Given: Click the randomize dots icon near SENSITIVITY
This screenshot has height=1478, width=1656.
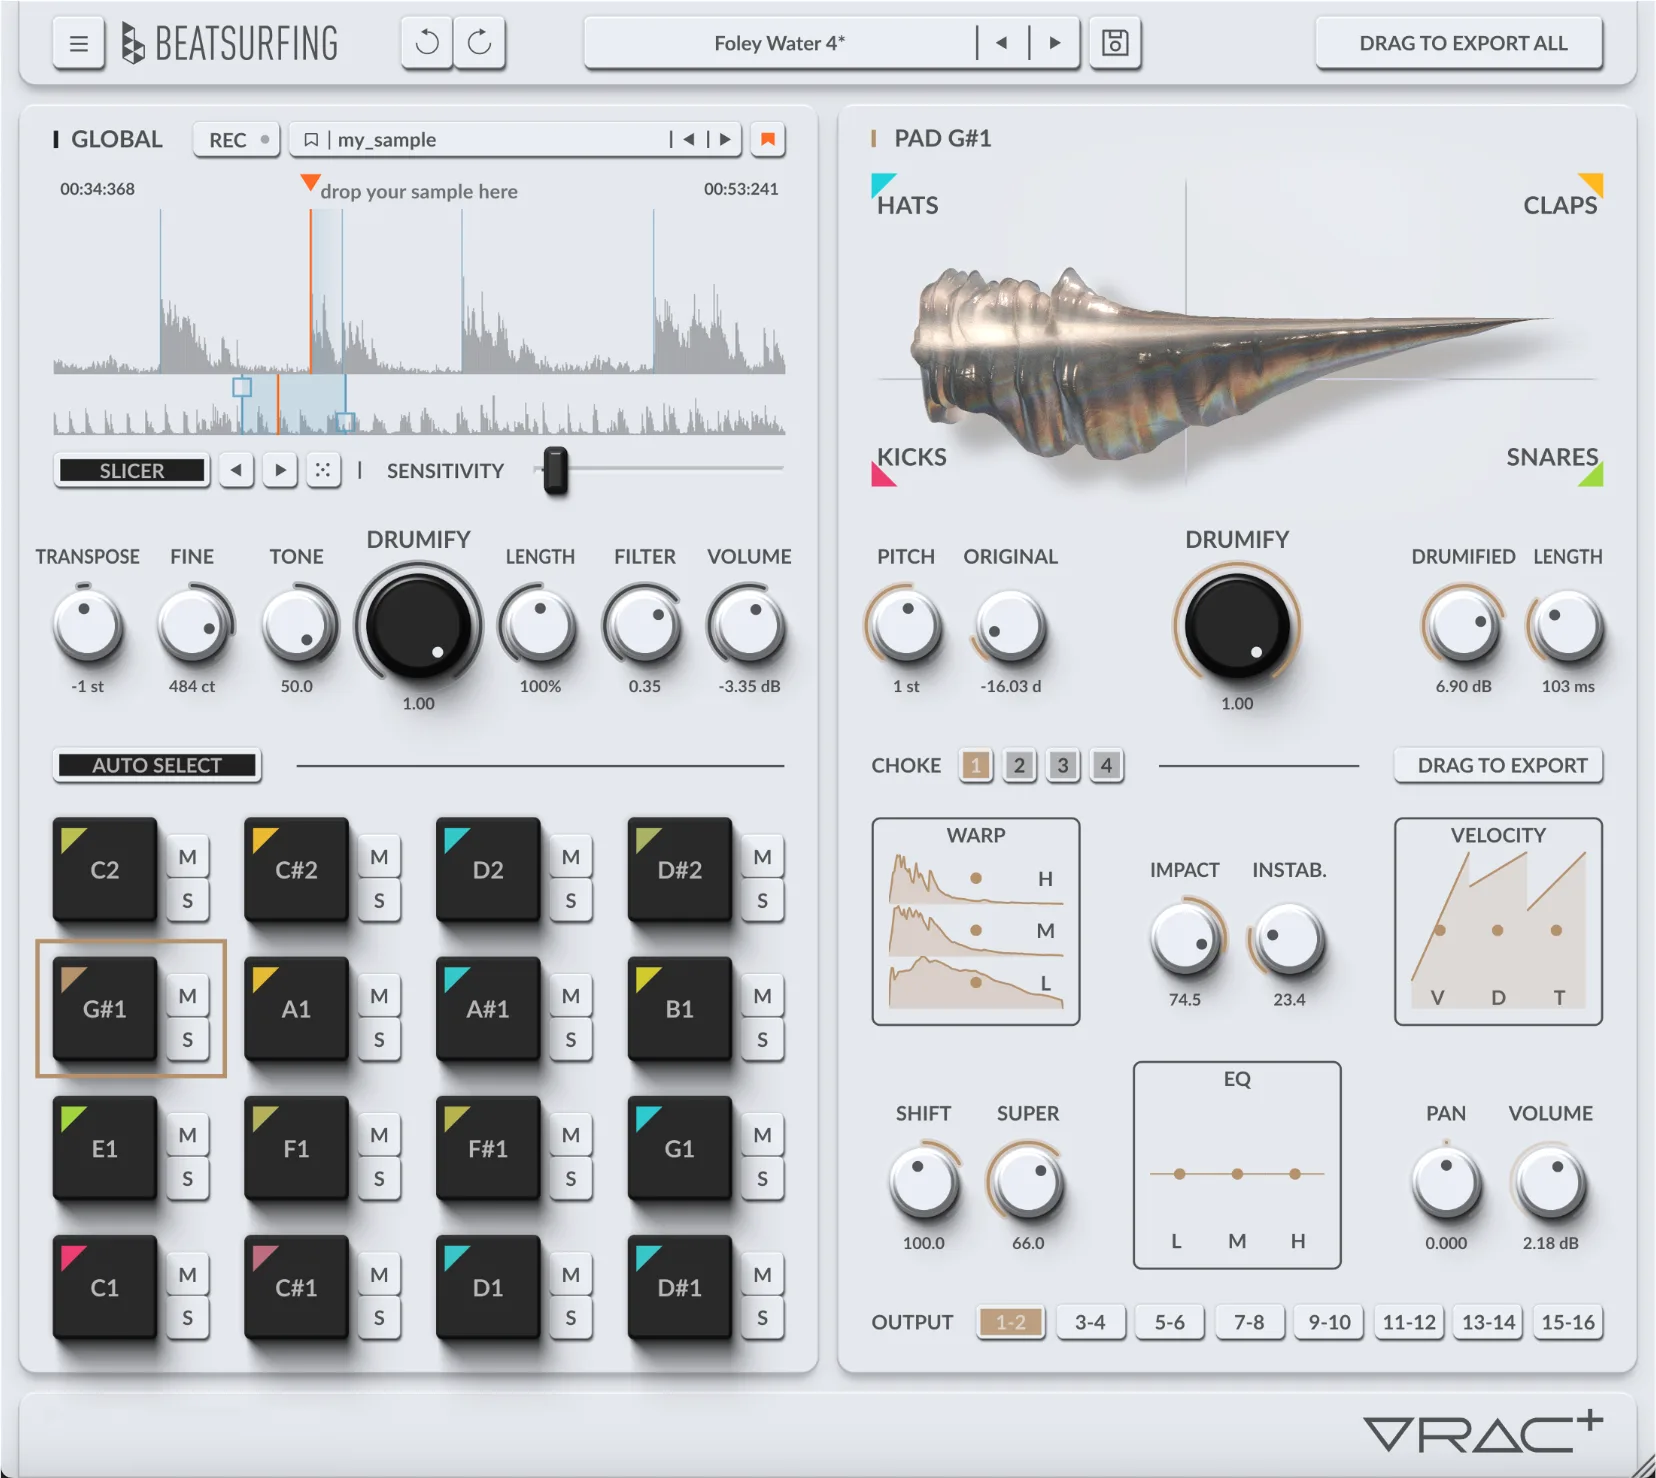Looking at the screenshot, I should click(x=323, y=470).
